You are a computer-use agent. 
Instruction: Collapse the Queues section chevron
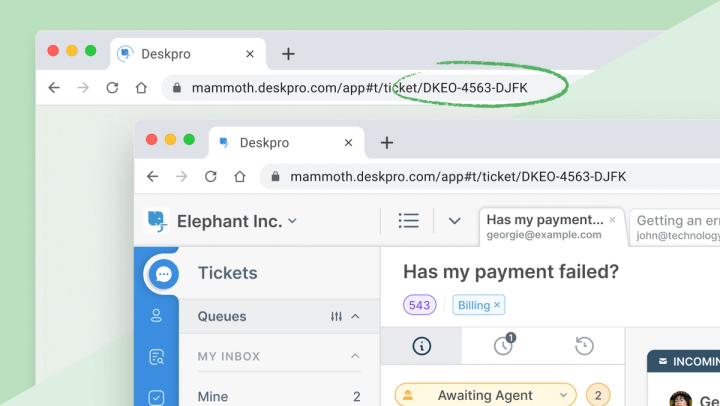click(355, 317)
